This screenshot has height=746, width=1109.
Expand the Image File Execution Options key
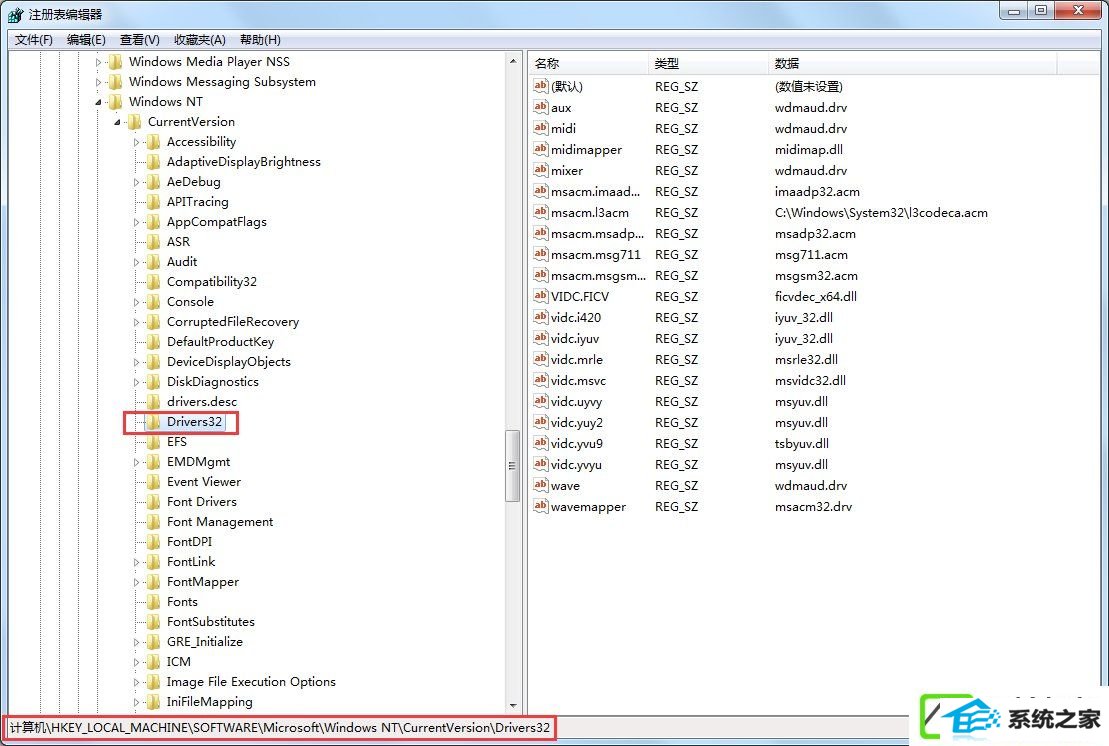(137, 682)
